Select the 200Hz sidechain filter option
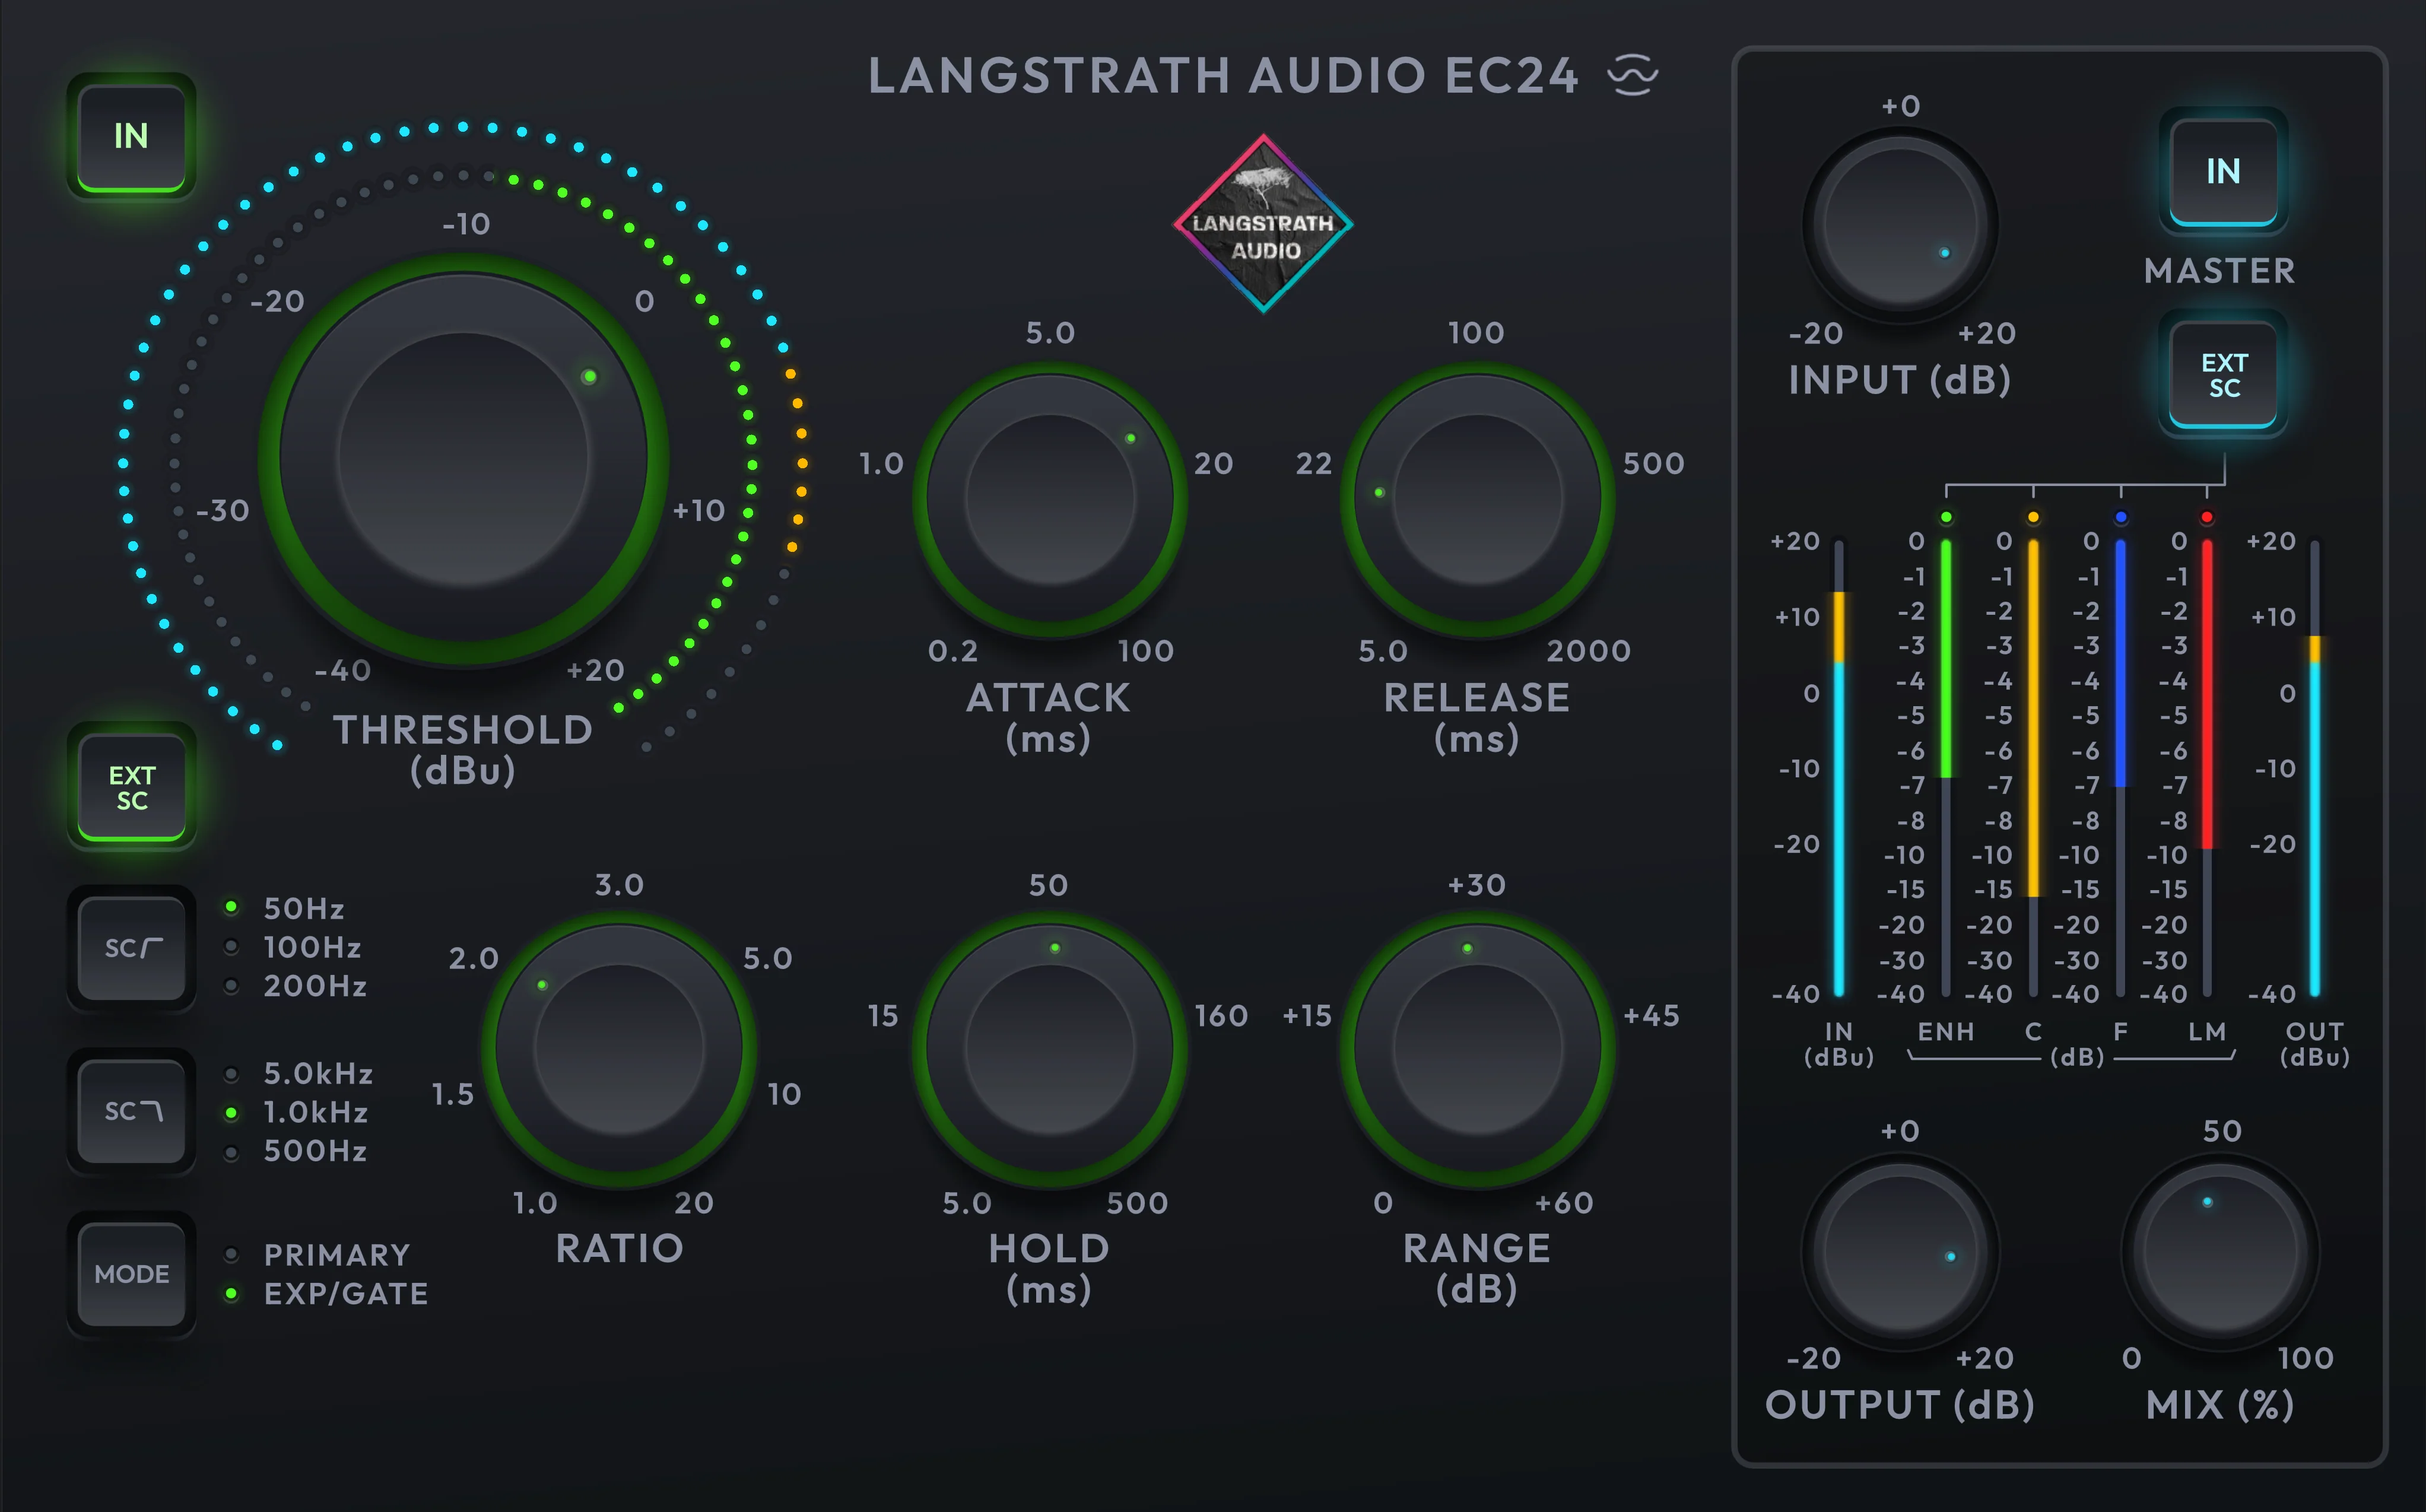Image resolution: width=2426 pixels, height=1512 pixels. click(x=295, y=986)
